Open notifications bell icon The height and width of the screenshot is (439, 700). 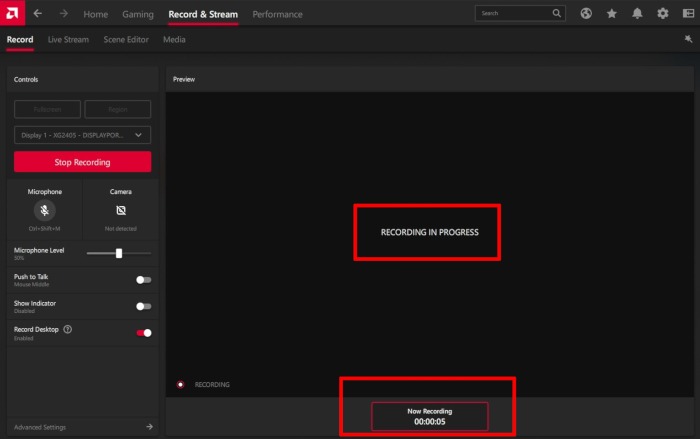tap(637, 13)
